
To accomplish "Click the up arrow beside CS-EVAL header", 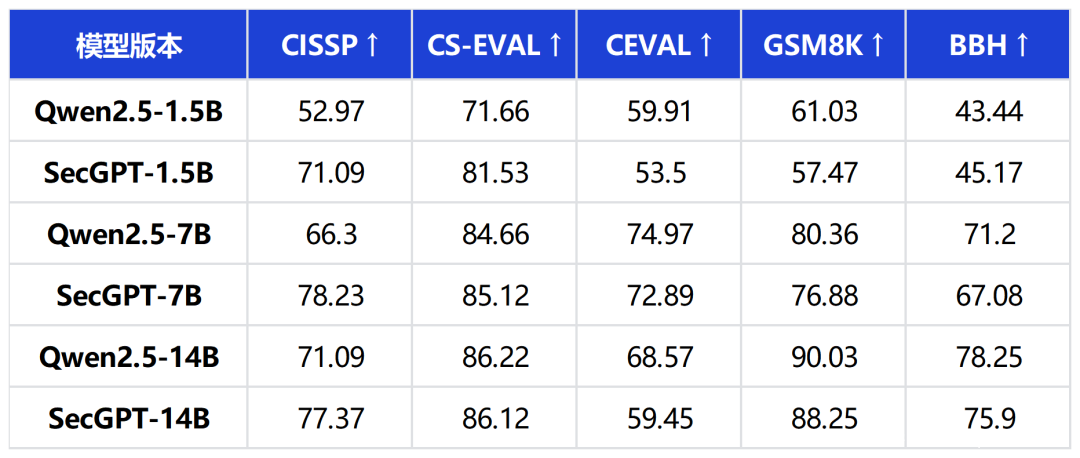I will [x=555, y=45].
